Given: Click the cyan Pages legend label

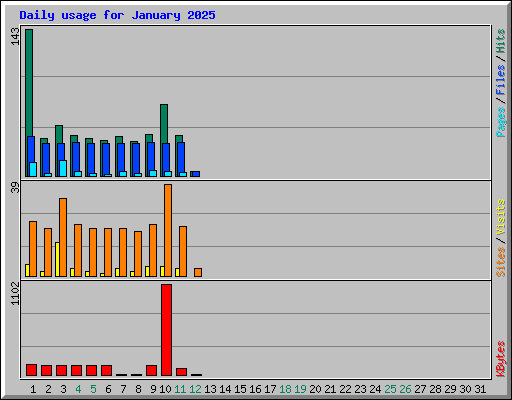Looking at the screenshot, I should tap(501, 122).
